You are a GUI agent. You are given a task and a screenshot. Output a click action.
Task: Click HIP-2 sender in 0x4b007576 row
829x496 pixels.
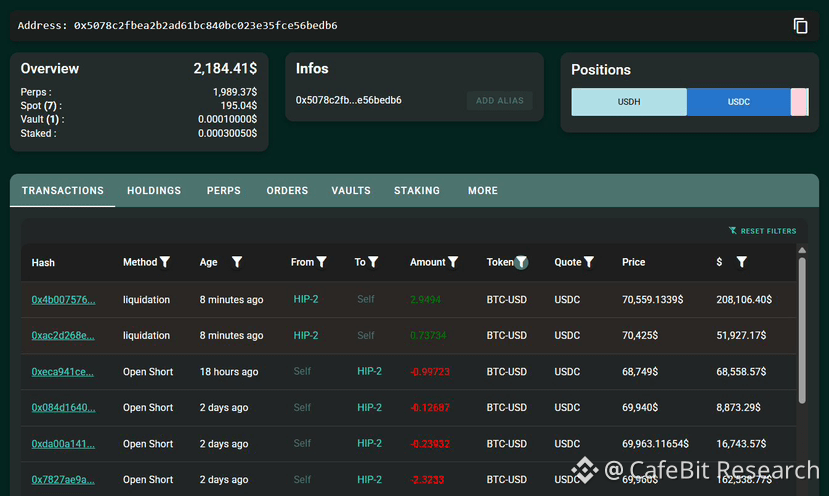click(x=306, y=299)
